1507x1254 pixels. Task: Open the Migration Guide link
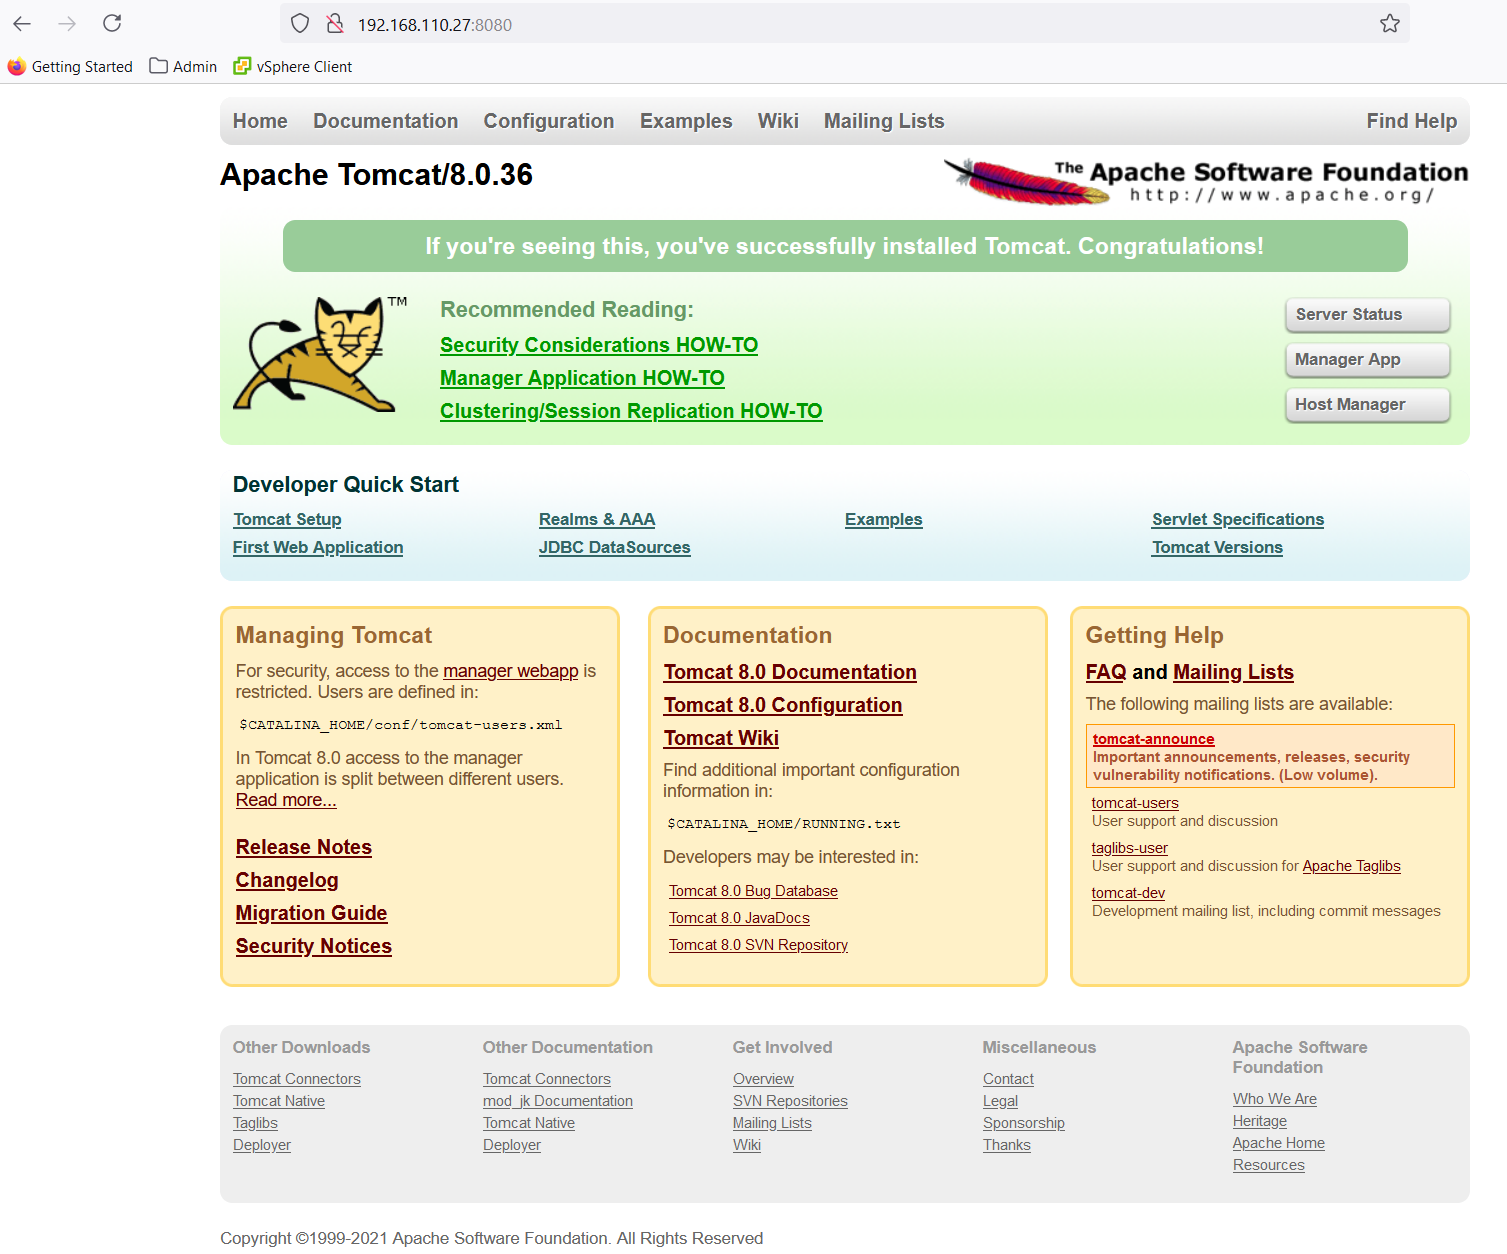311,913
